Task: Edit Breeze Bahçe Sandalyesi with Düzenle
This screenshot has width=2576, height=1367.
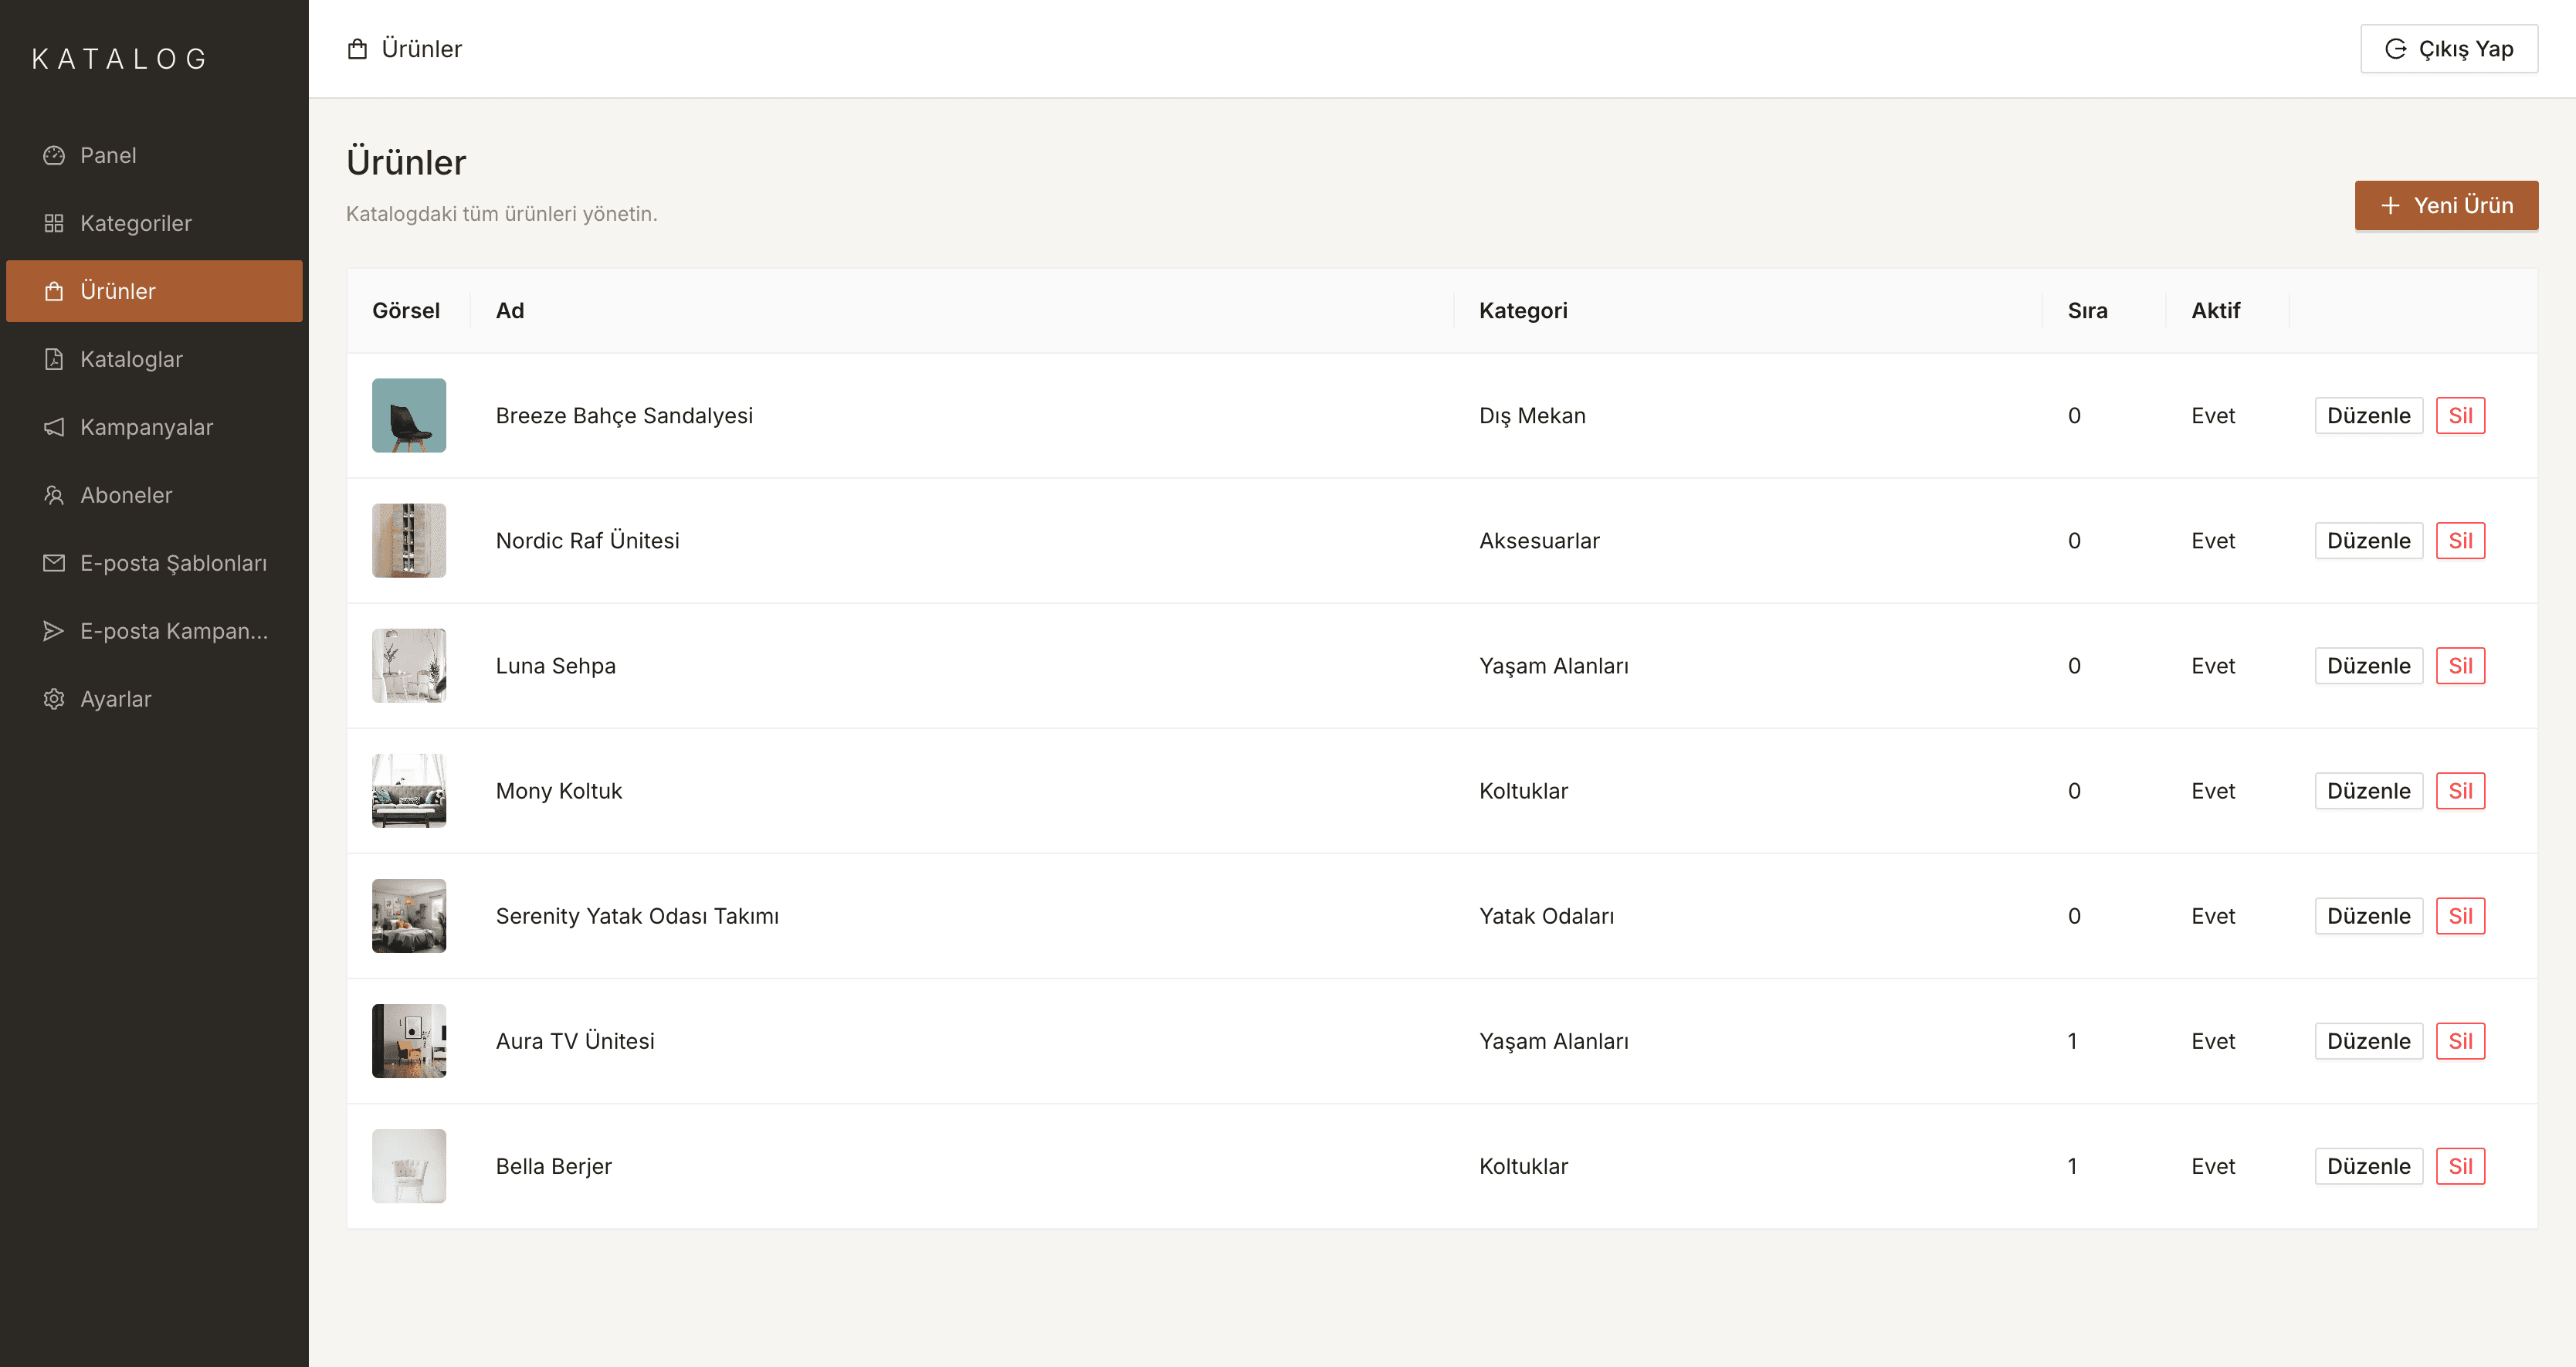Action: [x=2368, y=416]
